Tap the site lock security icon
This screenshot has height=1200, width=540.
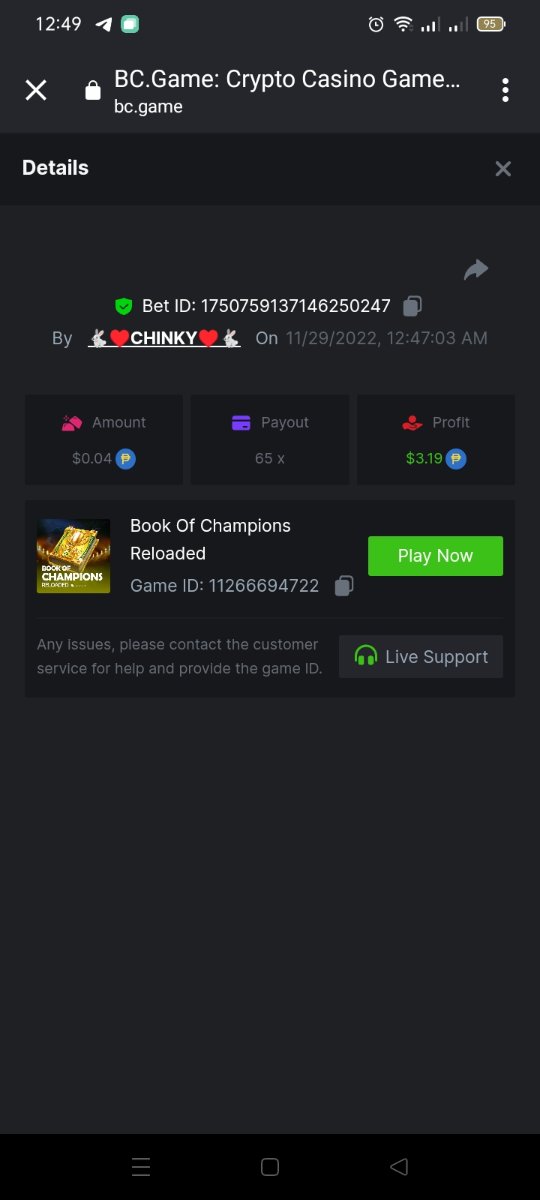coord(93,91)
